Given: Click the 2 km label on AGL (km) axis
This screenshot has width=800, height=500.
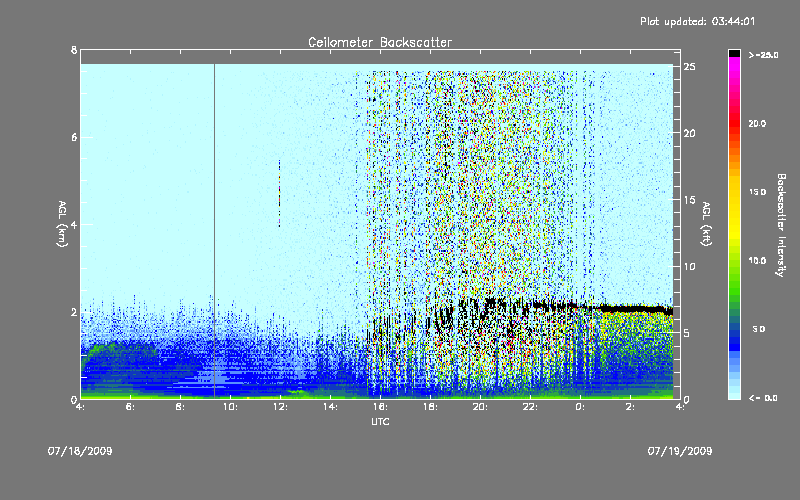Looking at the screenshot, I should click(74, 312).
